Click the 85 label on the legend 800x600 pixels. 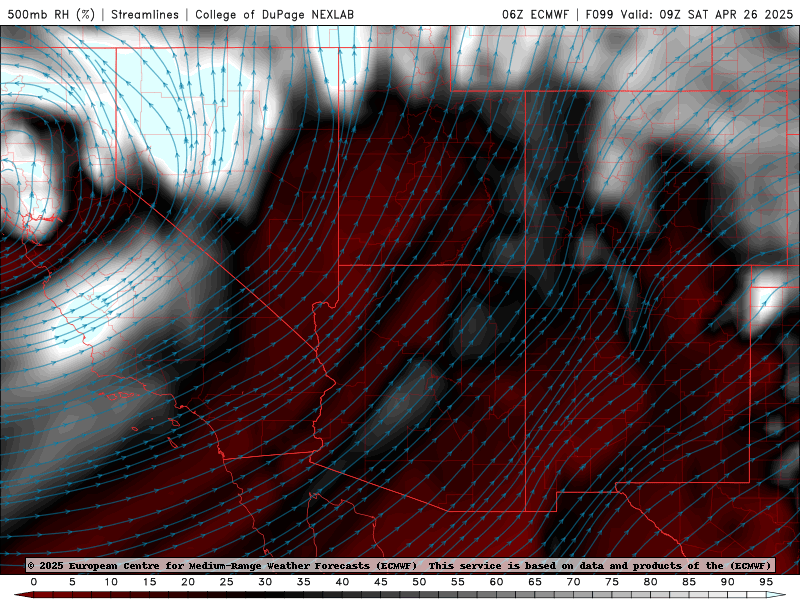(x=689, y=582)
